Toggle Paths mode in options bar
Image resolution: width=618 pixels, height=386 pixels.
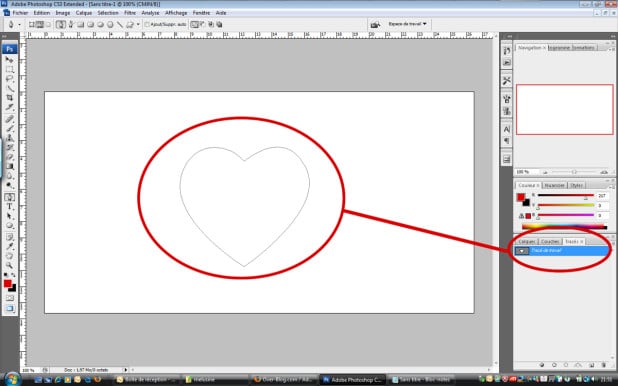pos(40,24)
